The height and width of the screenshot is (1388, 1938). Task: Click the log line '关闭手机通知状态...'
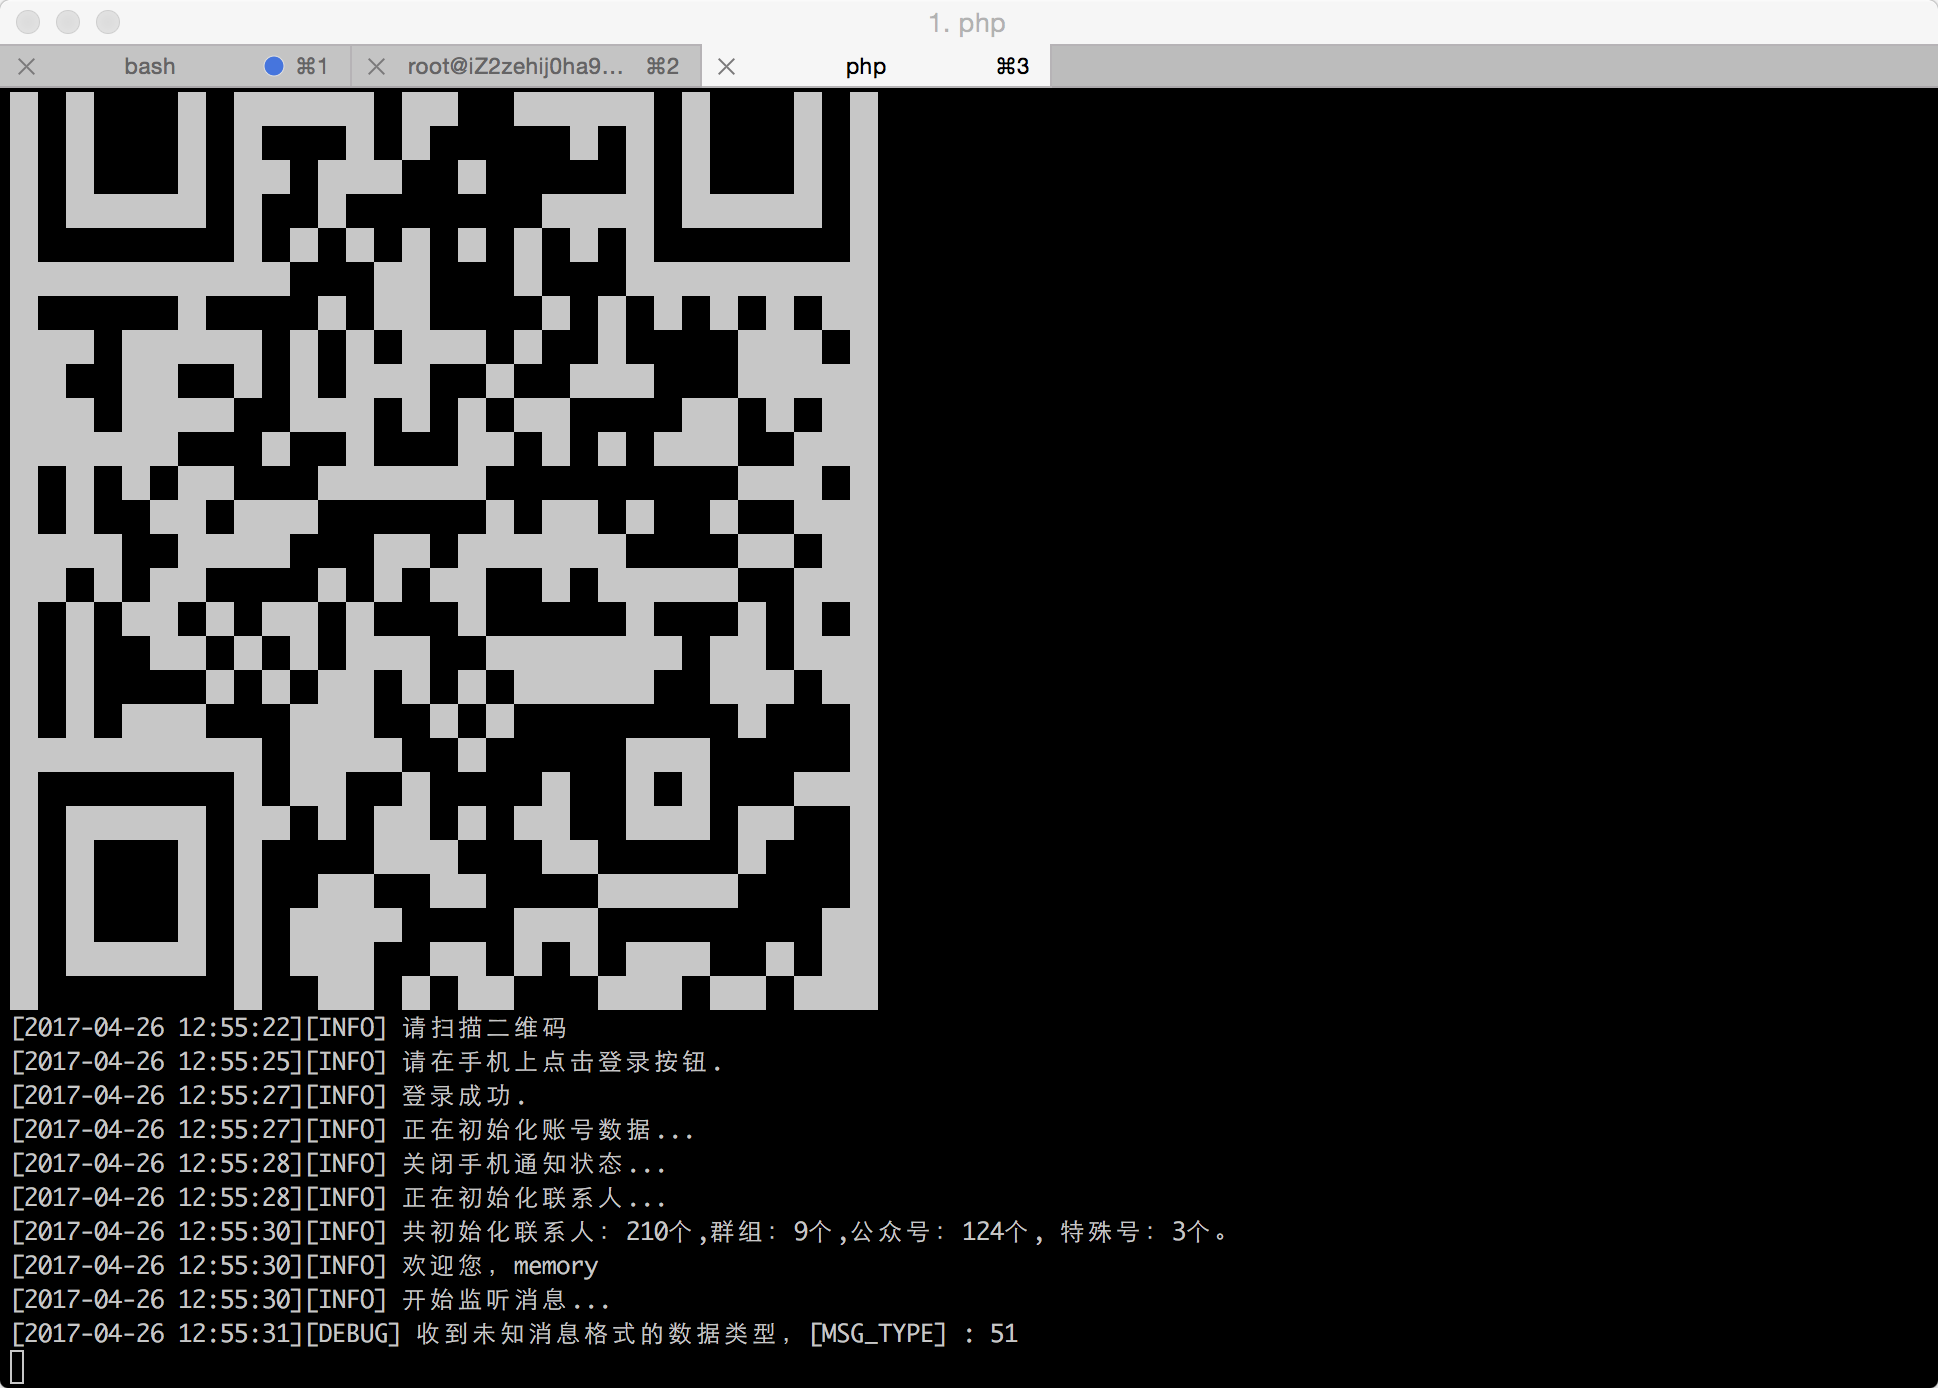click(339, 1164)
